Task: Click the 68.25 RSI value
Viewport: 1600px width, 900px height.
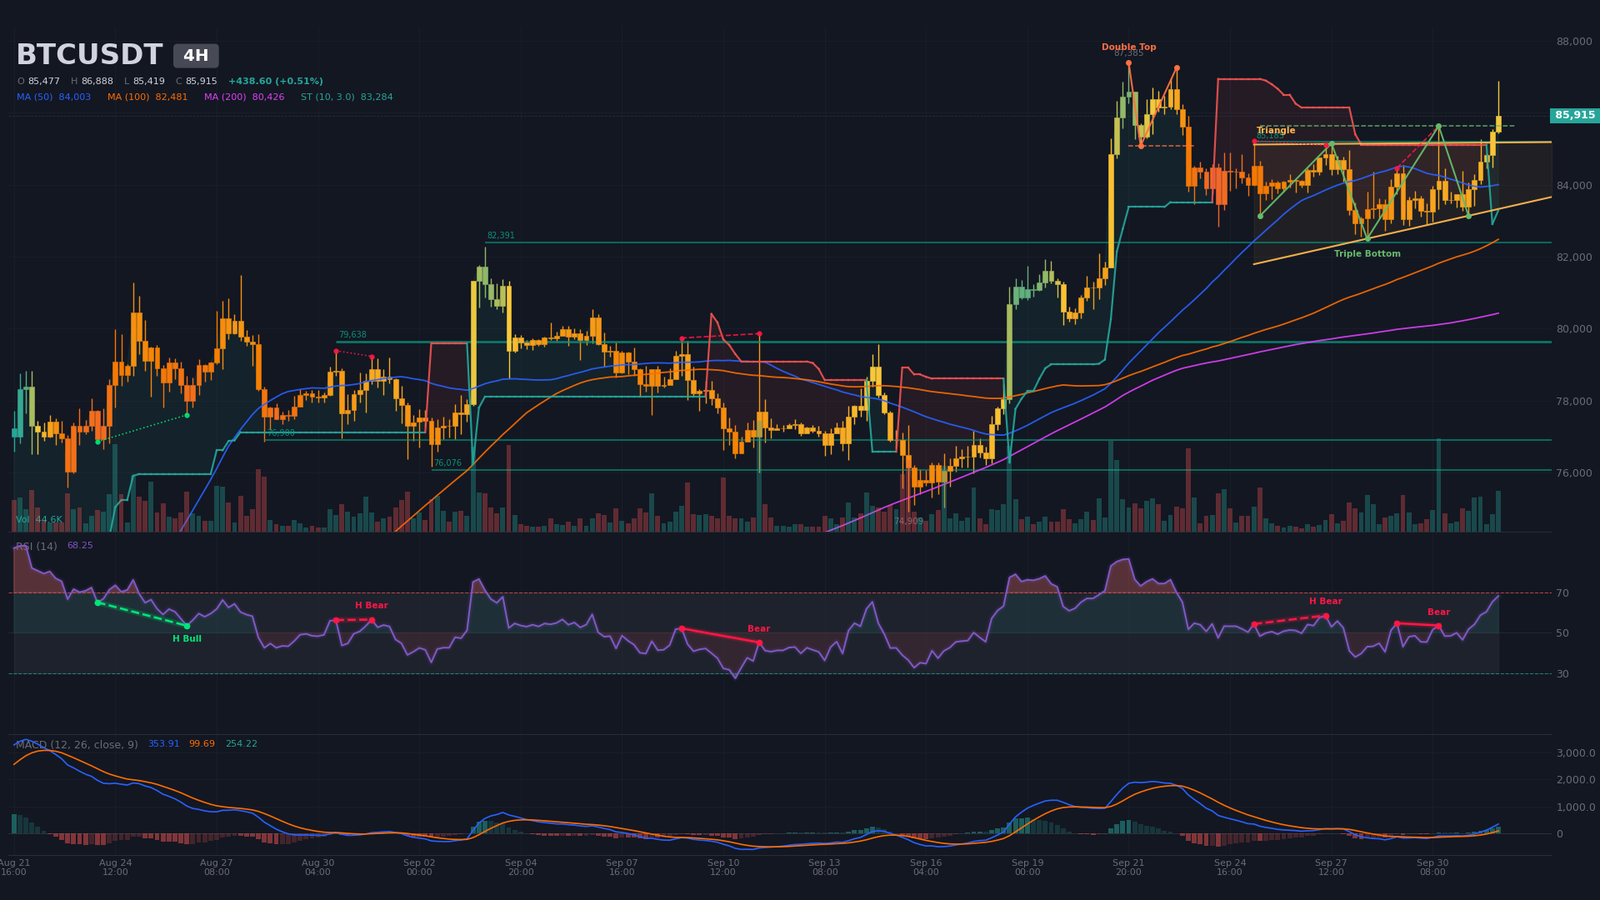Action: point(80,546)
